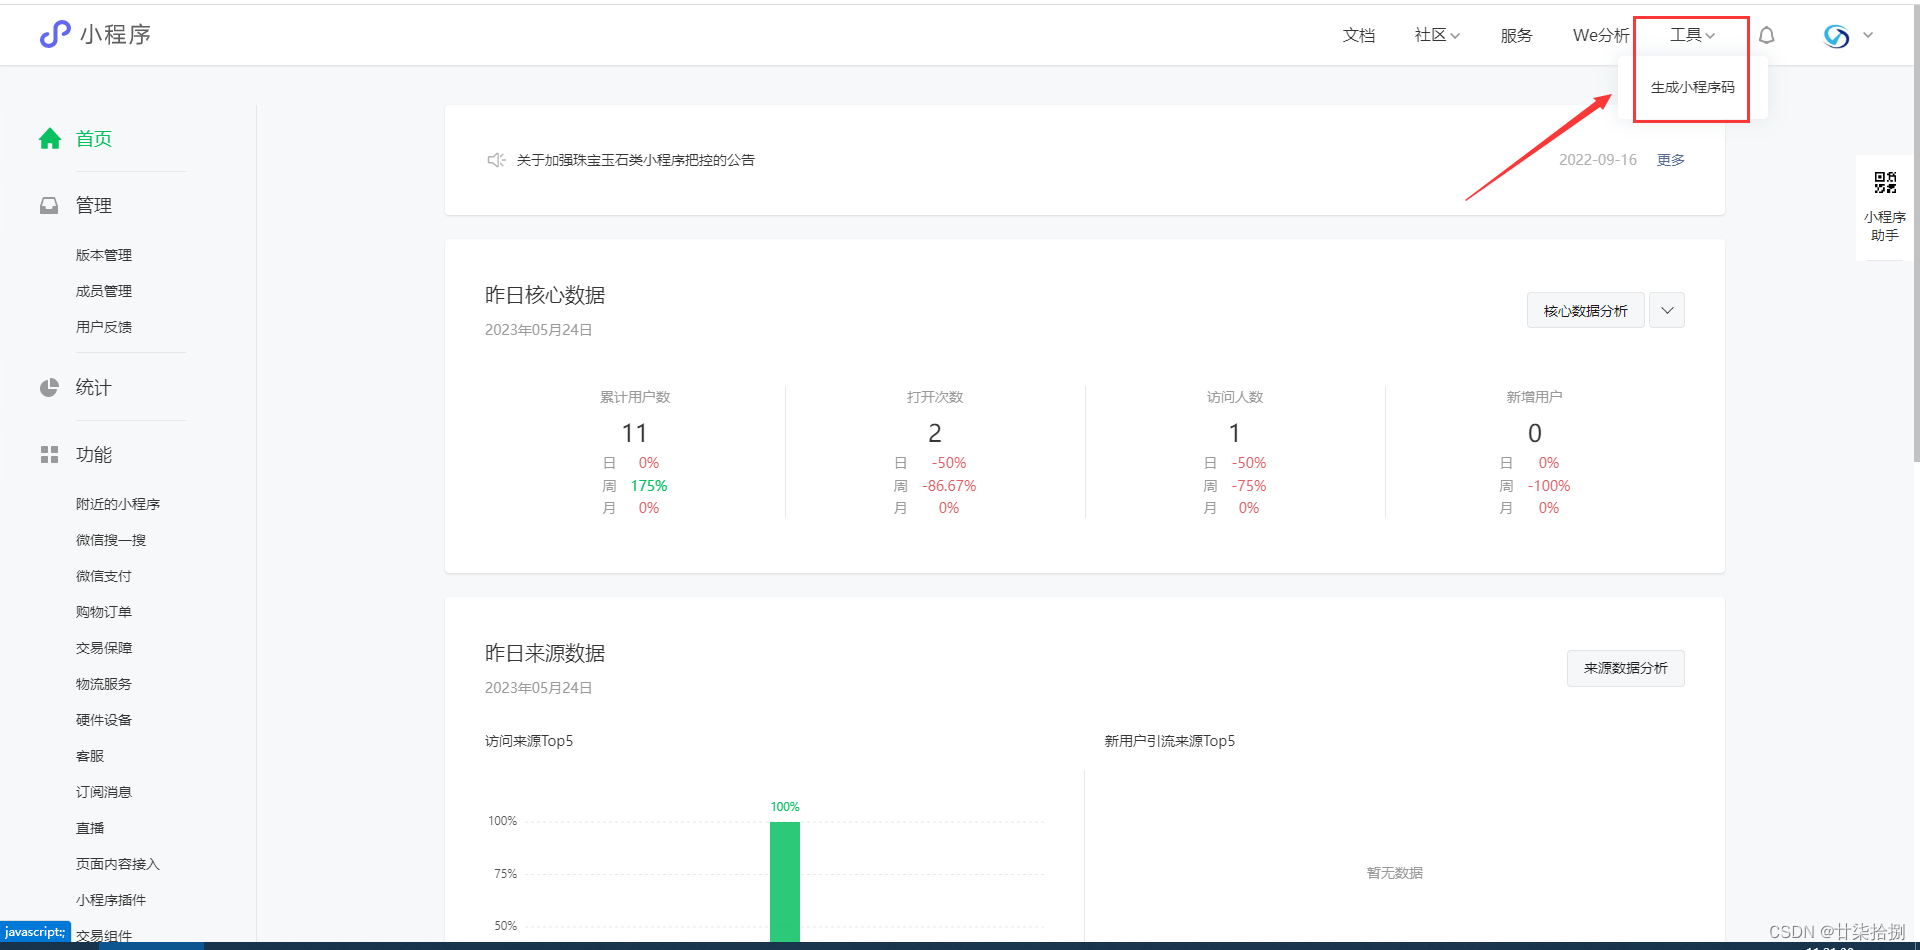
Task: Open the 小程序助手 QR code icon
Action: pyautogui.click(x=1885, y=182)
